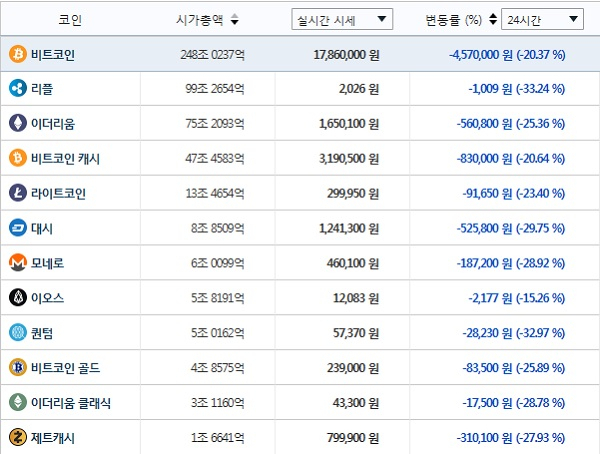Select 모네로 coin name
The height and width of the screenshot is (454, 600).
[47, 264]
